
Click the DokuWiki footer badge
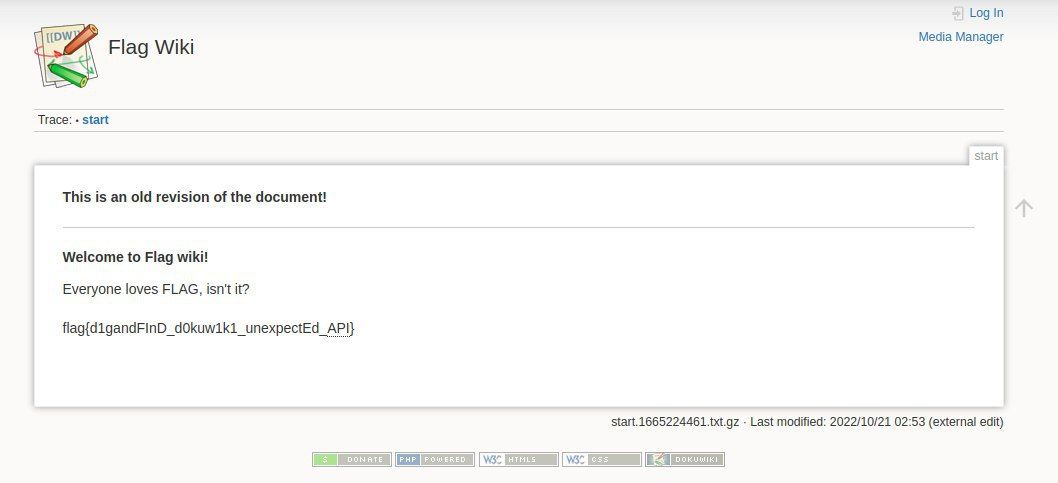[684, 459]
